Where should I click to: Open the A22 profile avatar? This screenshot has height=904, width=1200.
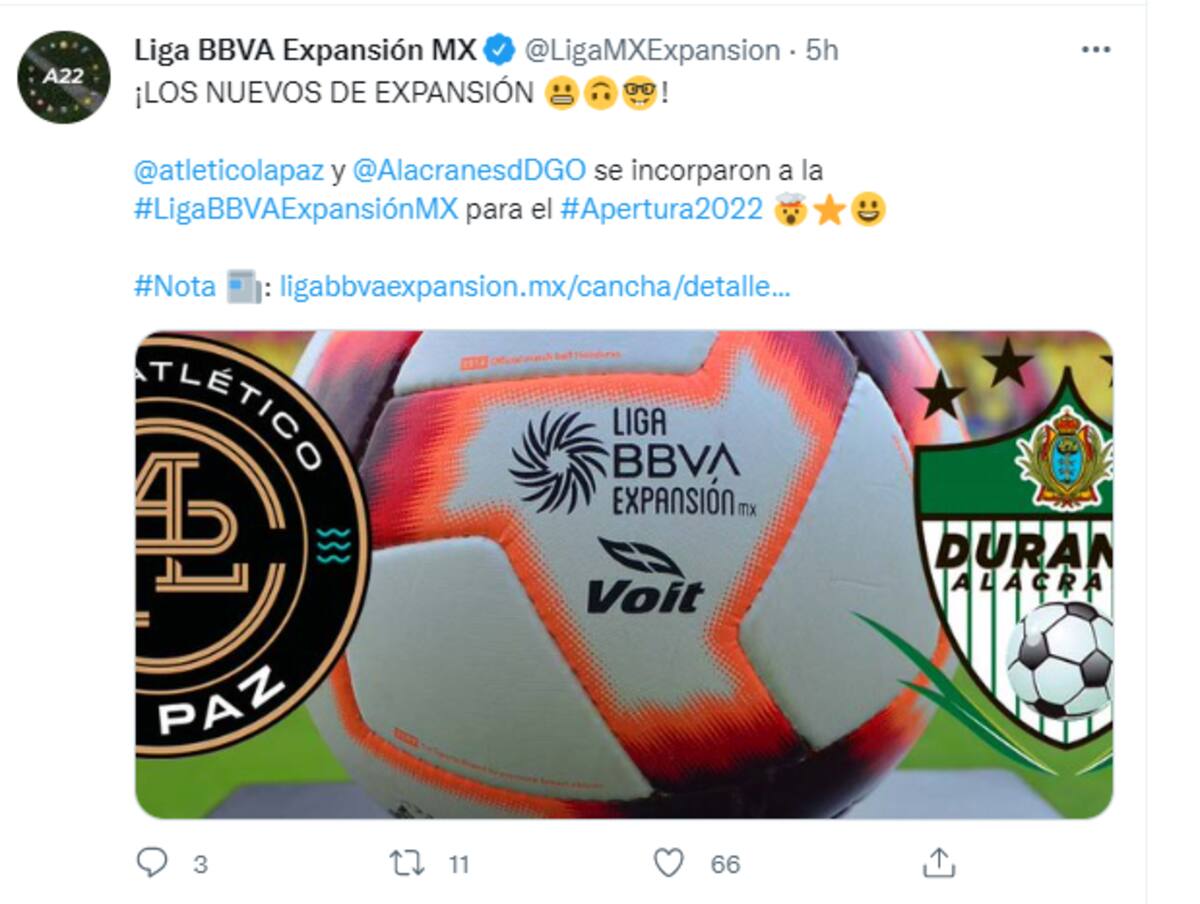64,77
